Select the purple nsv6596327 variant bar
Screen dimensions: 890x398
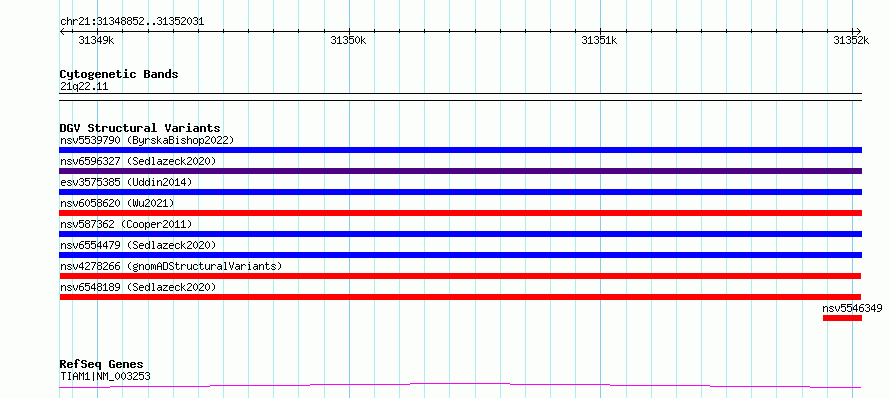460,171
